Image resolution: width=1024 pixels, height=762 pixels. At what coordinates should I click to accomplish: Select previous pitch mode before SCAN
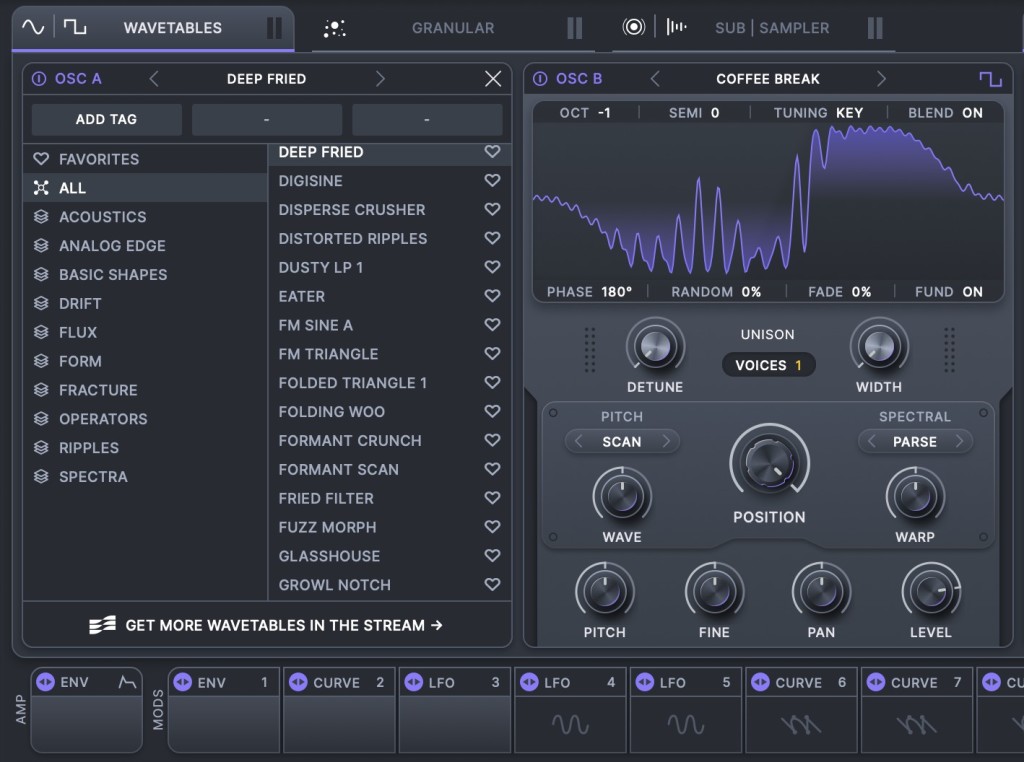pyautogui.click(x=578, y=441)
